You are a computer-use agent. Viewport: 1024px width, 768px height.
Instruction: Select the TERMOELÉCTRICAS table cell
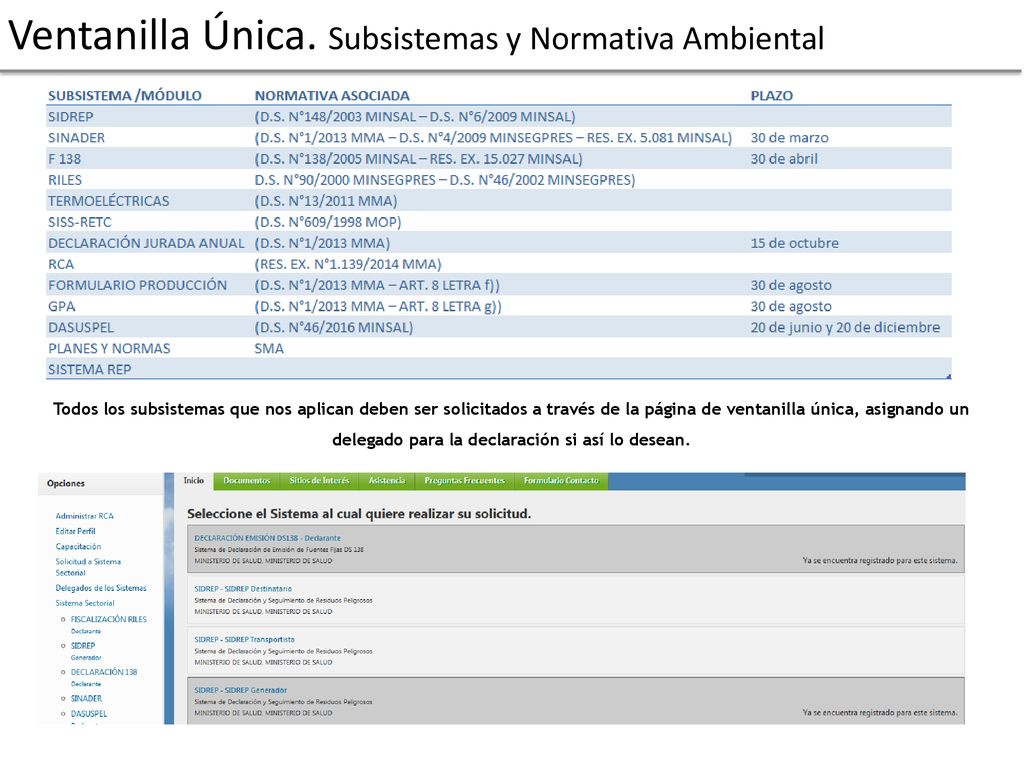point(108,201)
